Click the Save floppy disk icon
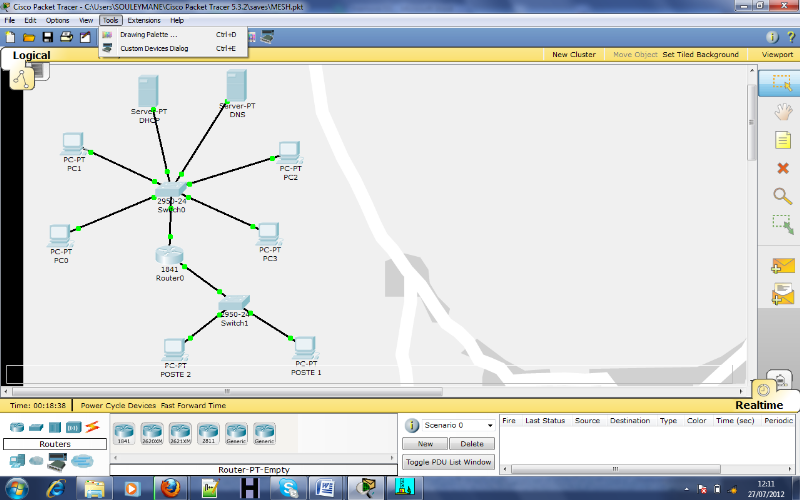Image resolution: width=800 pixels, height=500 pixels. pyautogui.click(x=47, y=37)
